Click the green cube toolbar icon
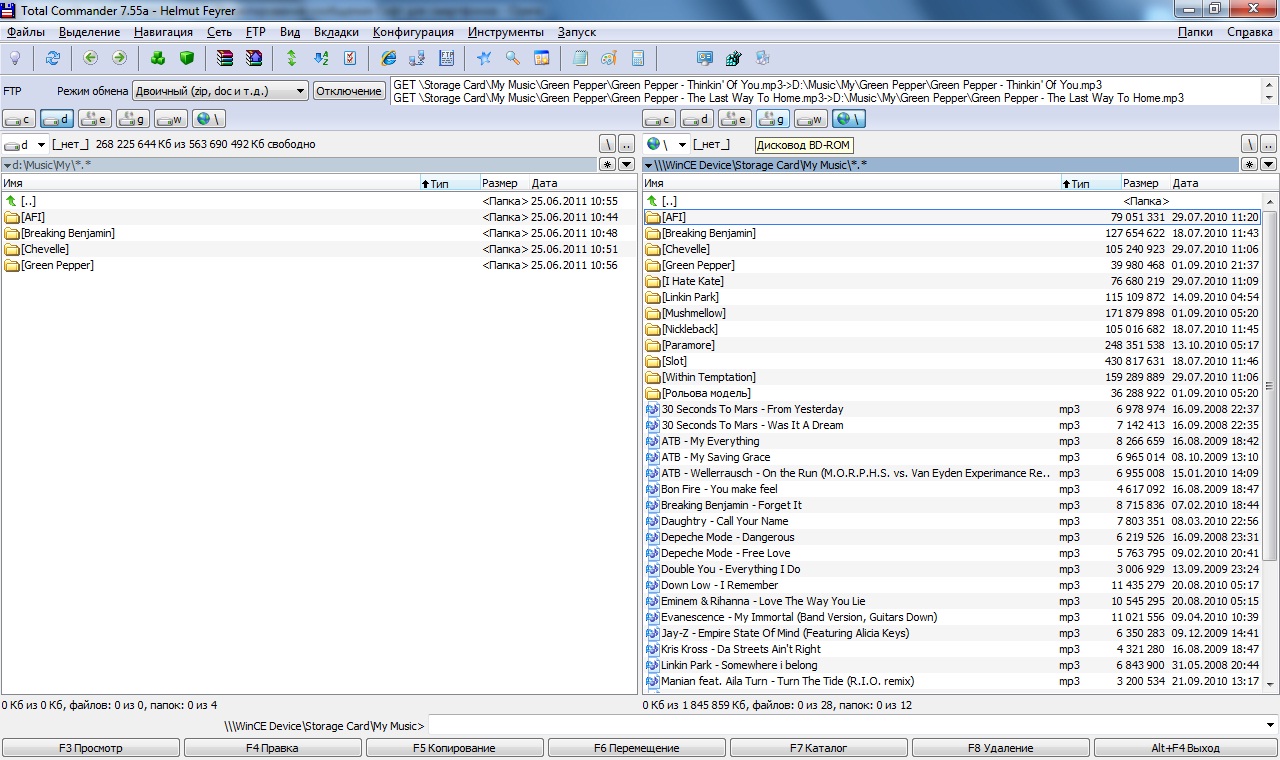The height and width of the screenshot is (760, 1280). [x=186, y=58]
